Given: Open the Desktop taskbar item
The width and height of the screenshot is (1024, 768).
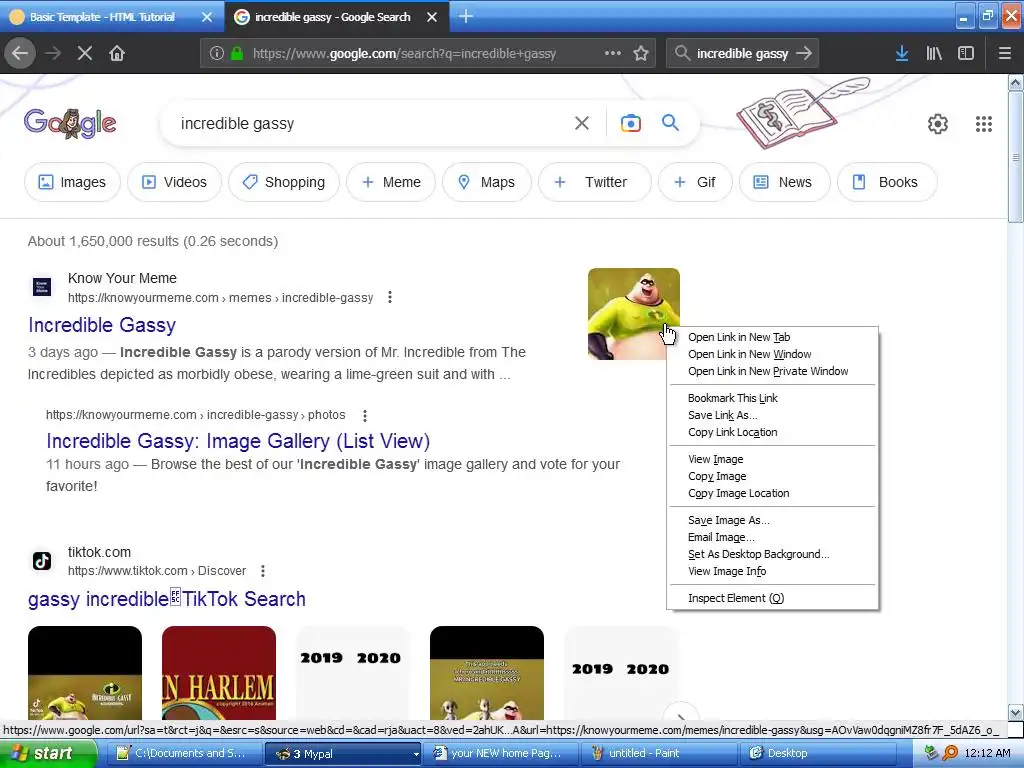Looking at the screenshot, I should [x=818, y=753].
